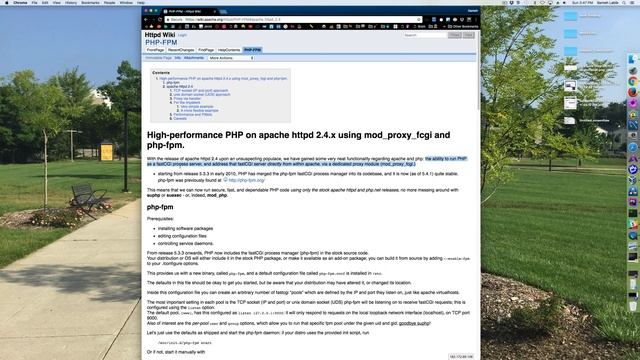
Task: Open the Chrome menu in menu bar
Action: pos(20,2)
